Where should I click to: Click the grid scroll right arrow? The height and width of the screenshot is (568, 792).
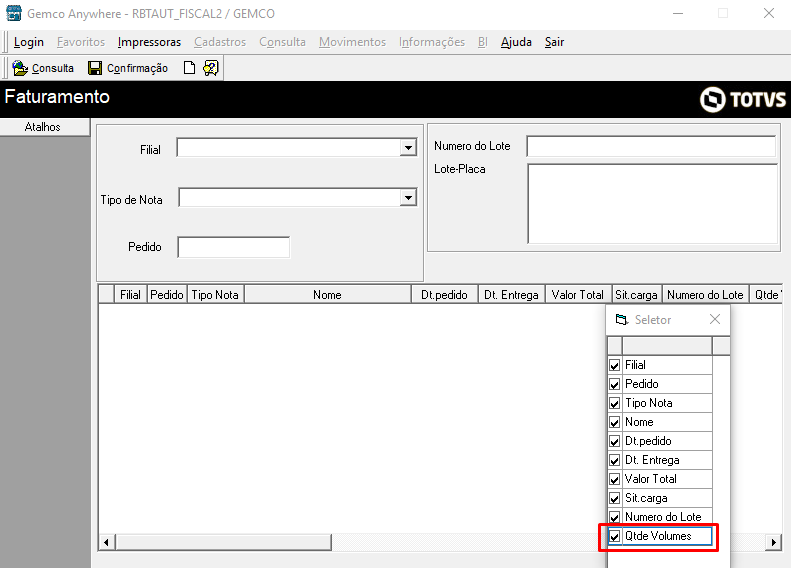[773, 542]
